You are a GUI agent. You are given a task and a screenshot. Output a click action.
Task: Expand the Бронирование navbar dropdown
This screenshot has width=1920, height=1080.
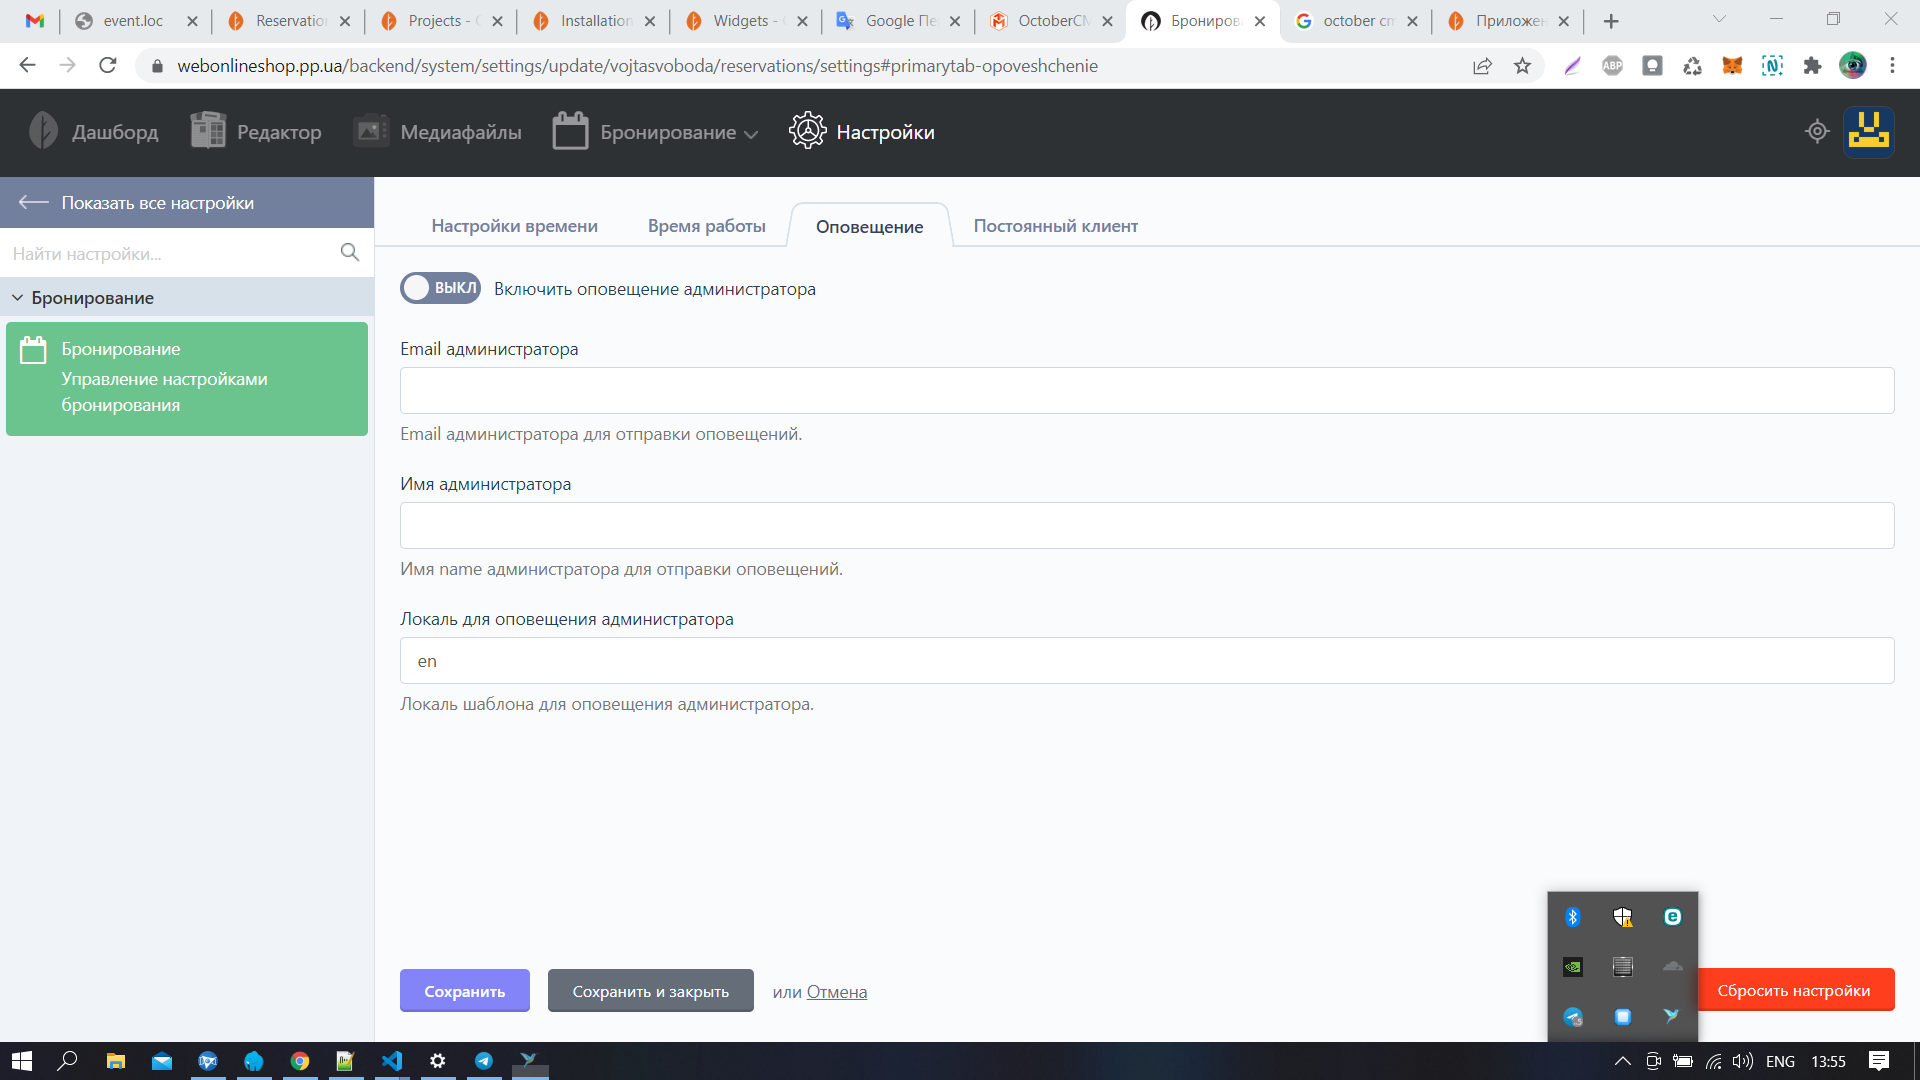pyautogui.click(x=751, y=134)
